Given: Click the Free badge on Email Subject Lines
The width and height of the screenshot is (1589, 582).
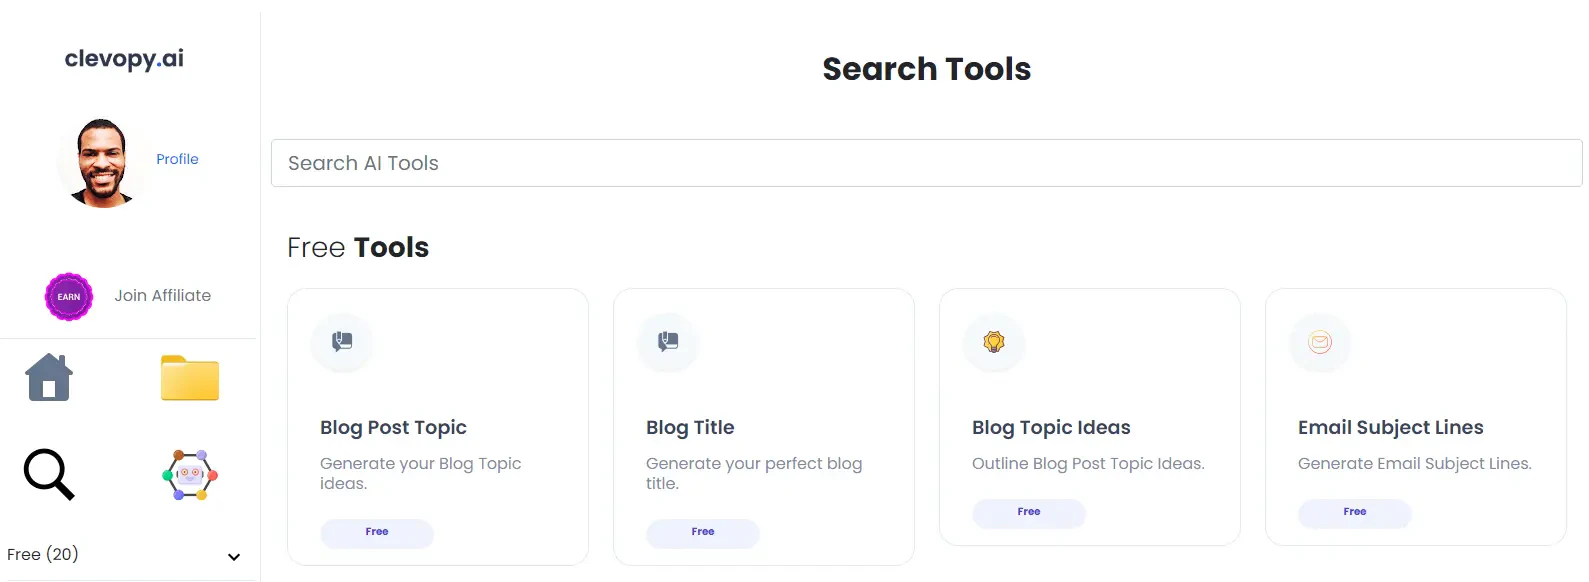Looking at the screenshot, I should point(1354,513).
